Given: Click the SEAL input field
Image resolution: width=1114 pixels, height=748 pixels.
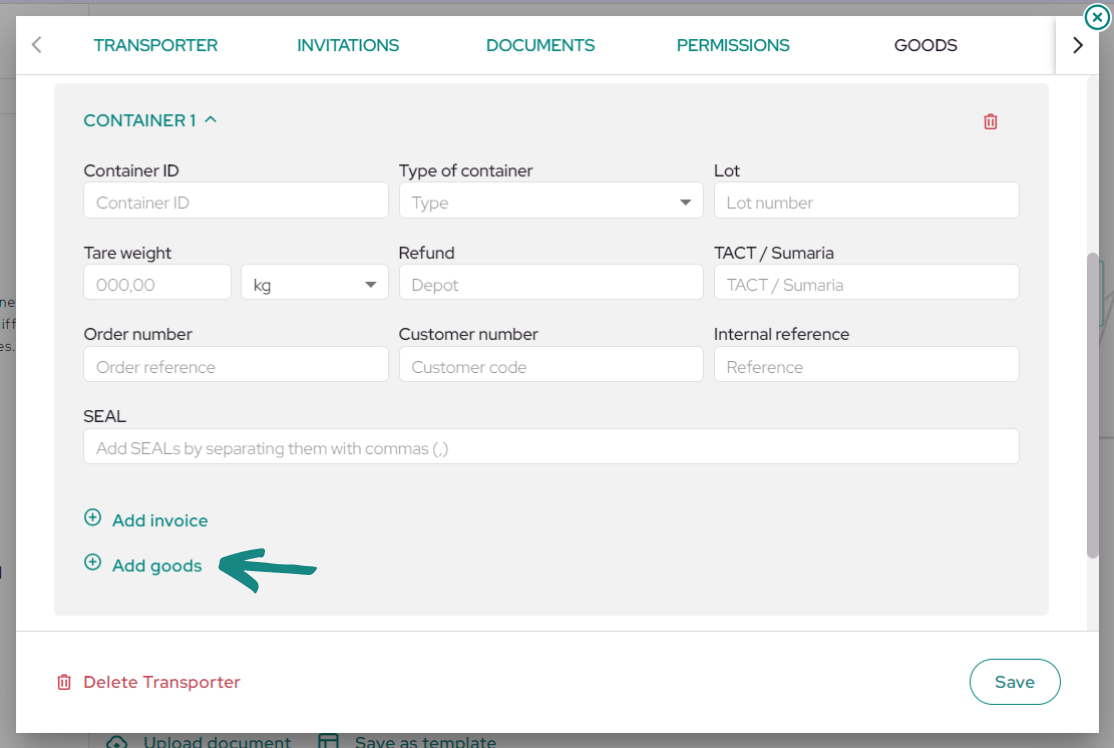Looking at the screenshot, I should point(551,447).
